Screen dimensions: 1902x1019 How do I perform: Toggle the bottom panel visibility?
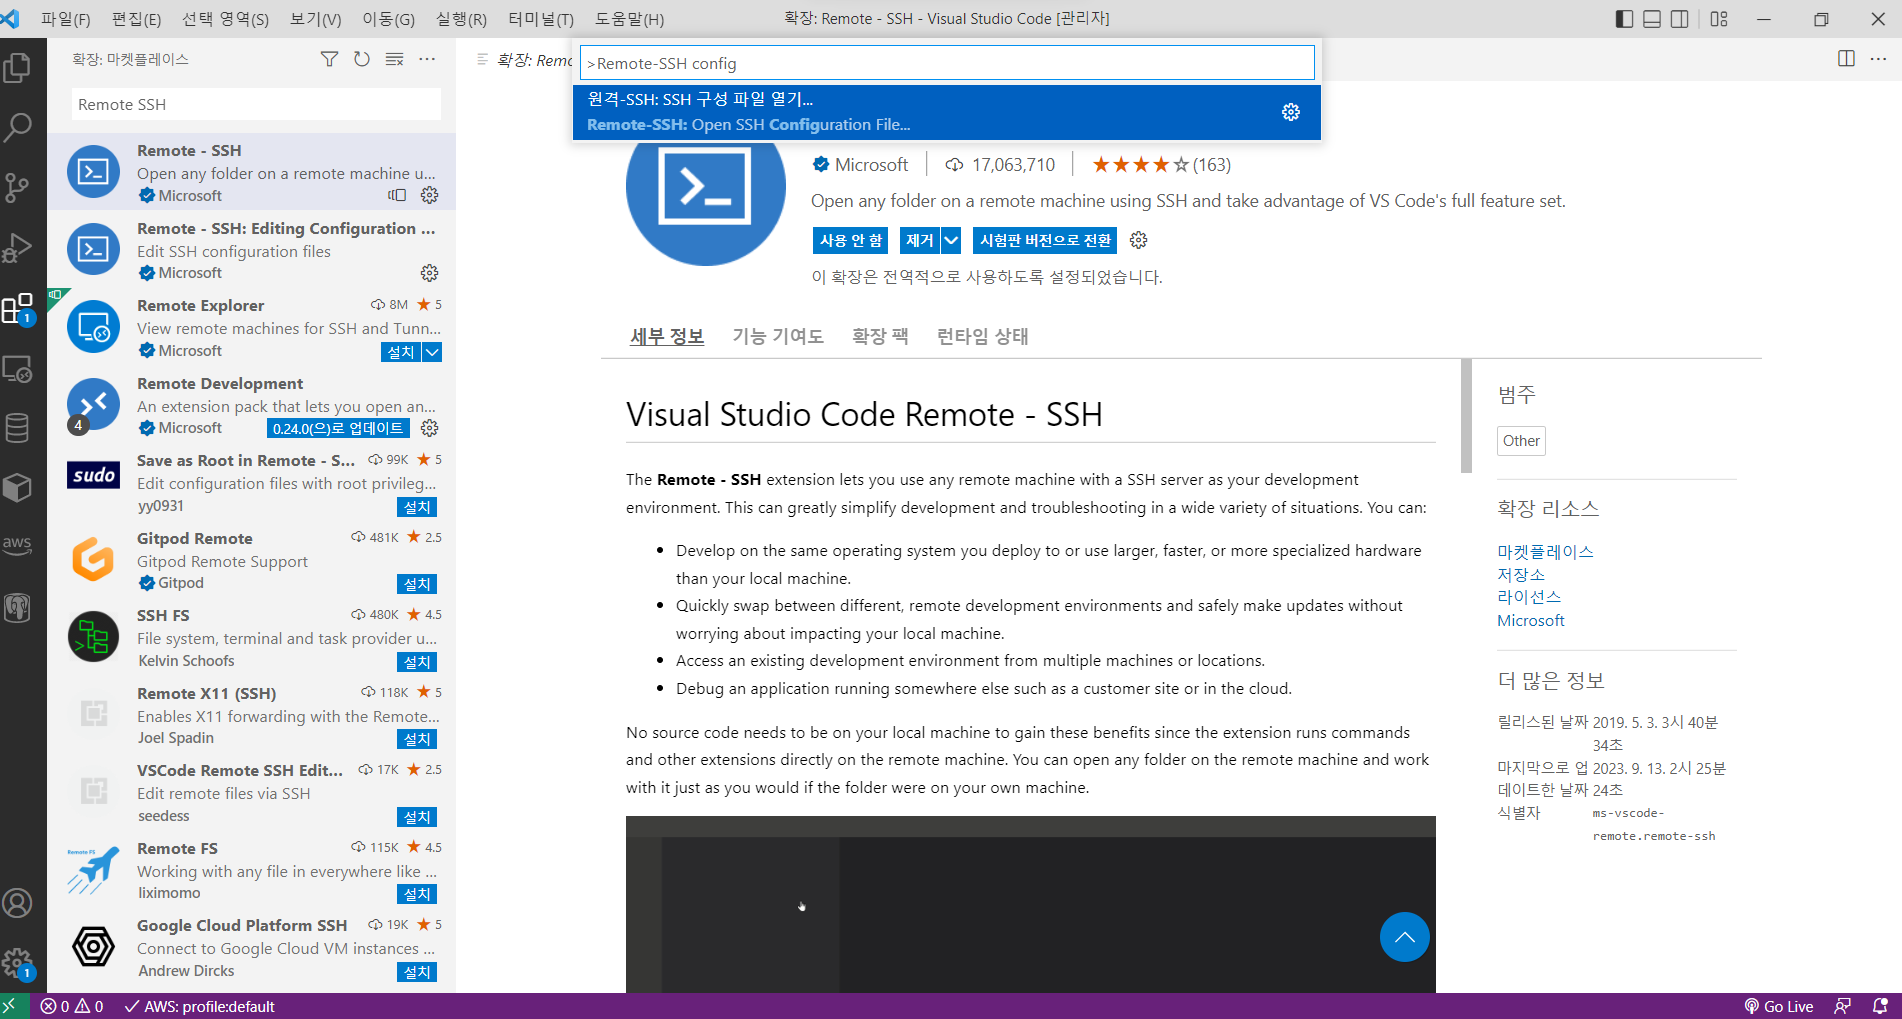1652,19
